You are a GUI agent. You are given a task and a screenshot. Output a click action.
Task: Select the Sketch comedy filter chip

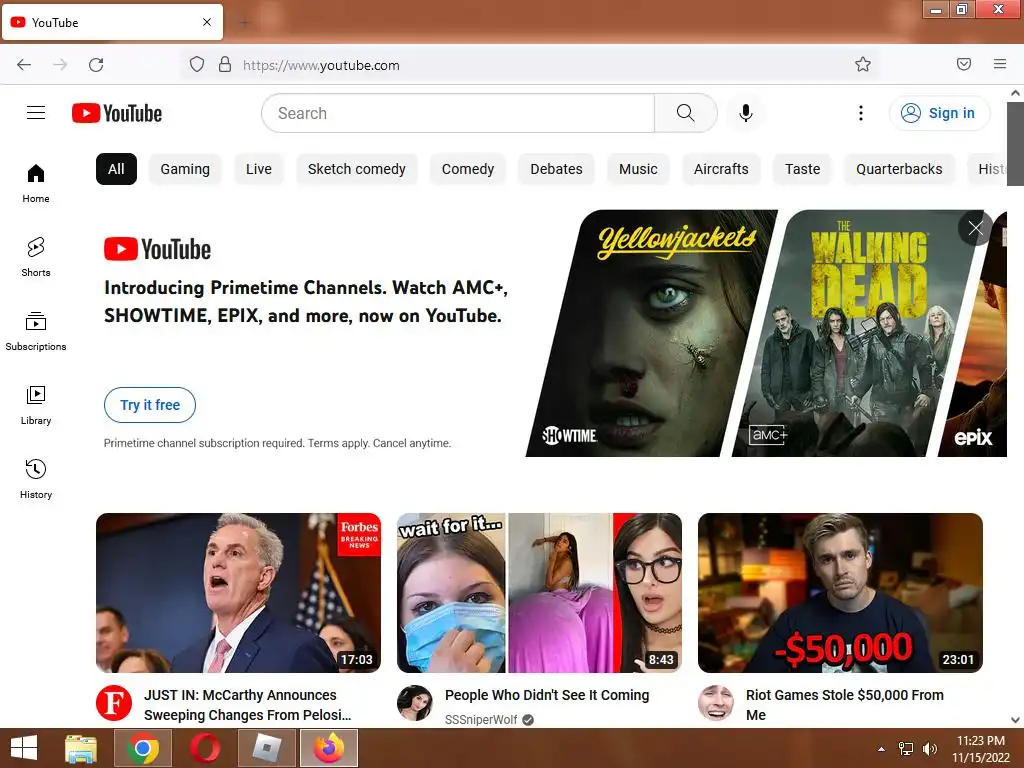(357, 169)
